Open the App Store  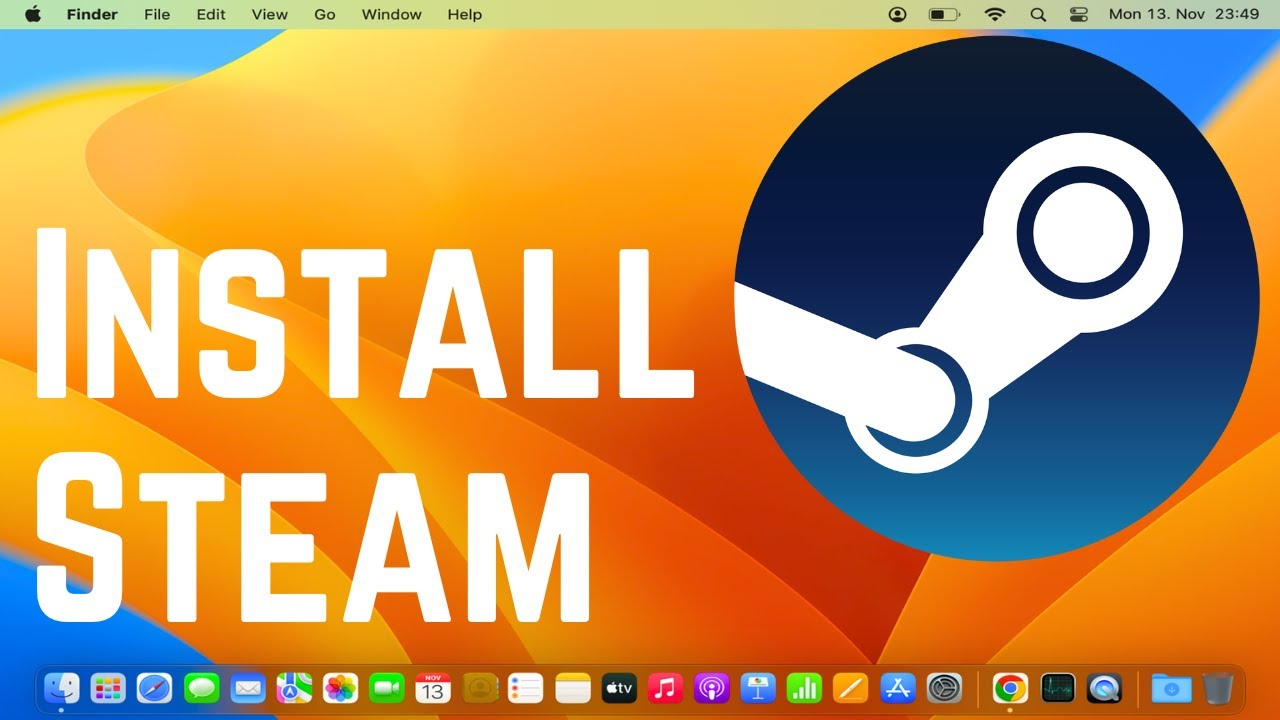click(x=897, y=688)
